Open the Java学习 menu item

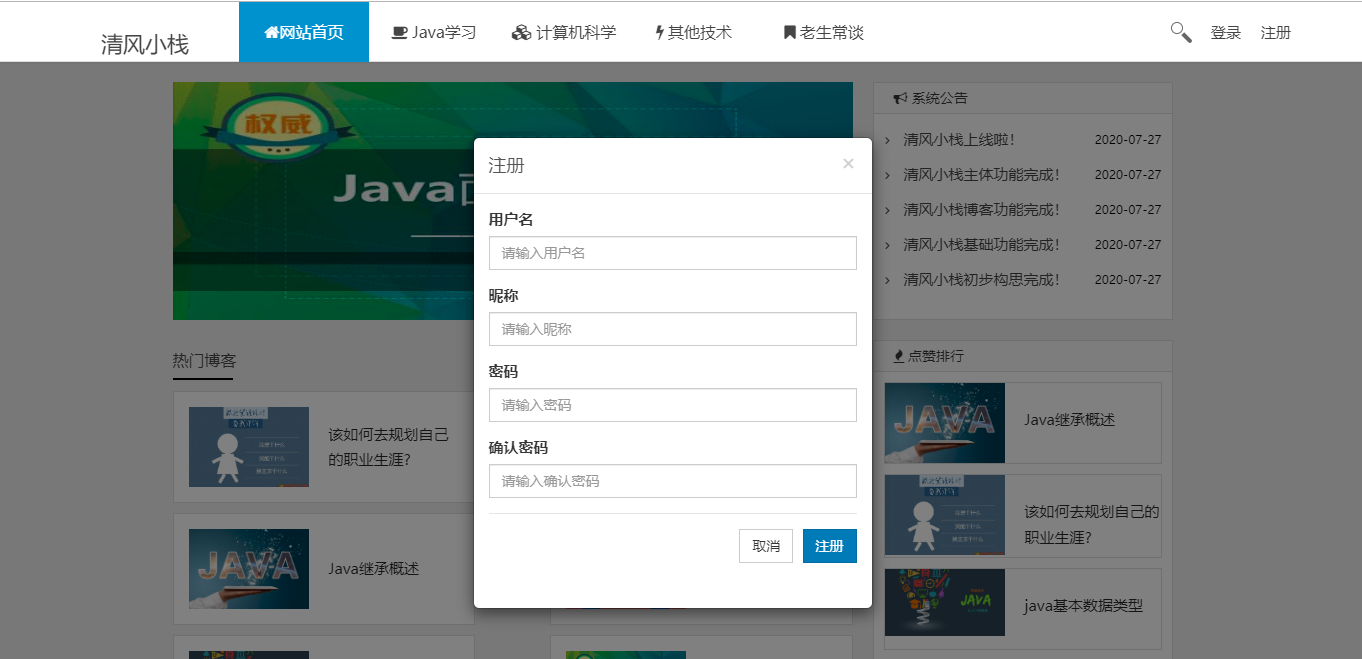[433, 32]
